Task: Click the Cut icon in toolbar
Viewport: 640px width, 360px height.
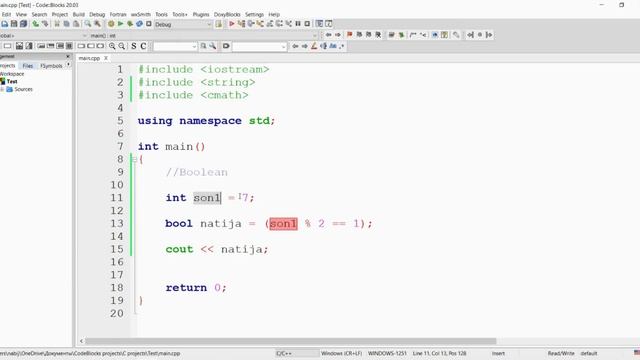Action: point(57,24)
